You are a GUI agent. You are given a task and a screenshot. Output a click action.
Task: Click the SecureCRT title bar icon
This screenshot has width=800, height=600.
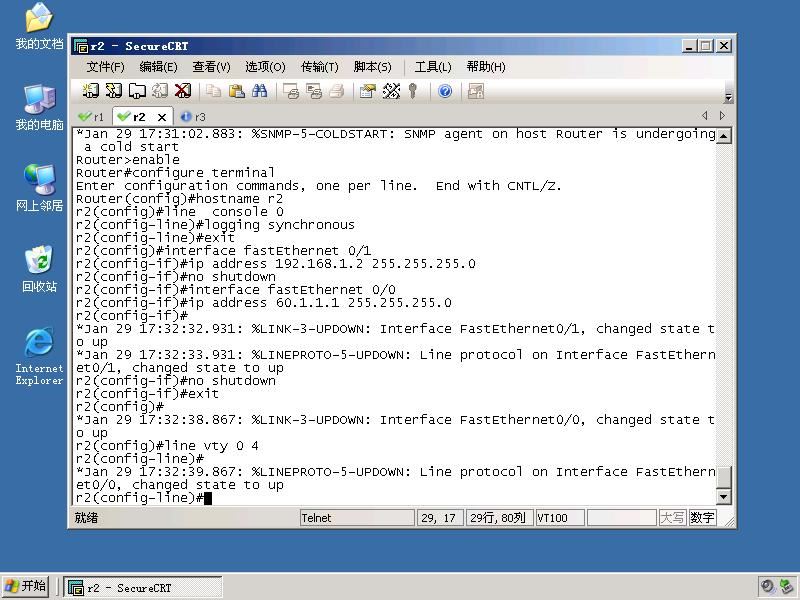[81, 46]
